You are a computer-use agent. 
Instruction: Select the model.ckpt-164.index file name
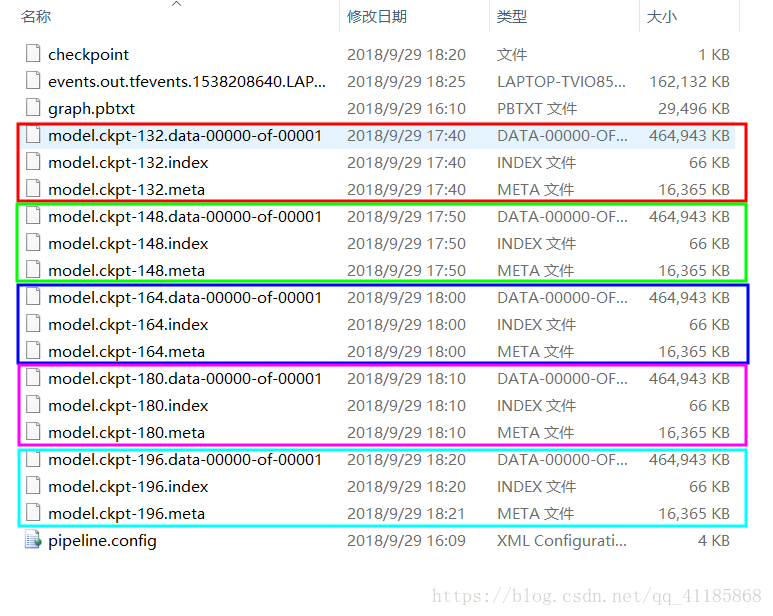click(x=128, y=325)
